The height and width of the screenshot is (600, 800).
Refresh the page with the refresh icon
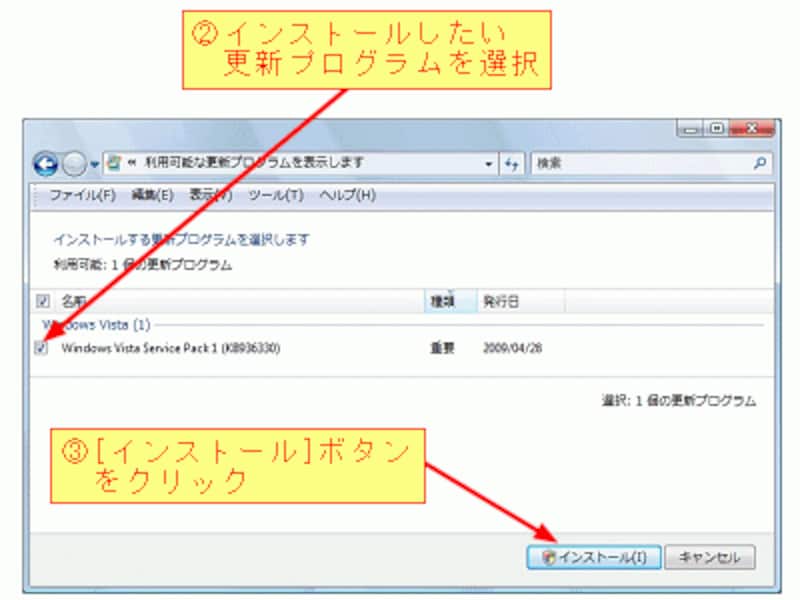[x=511, y=164]
